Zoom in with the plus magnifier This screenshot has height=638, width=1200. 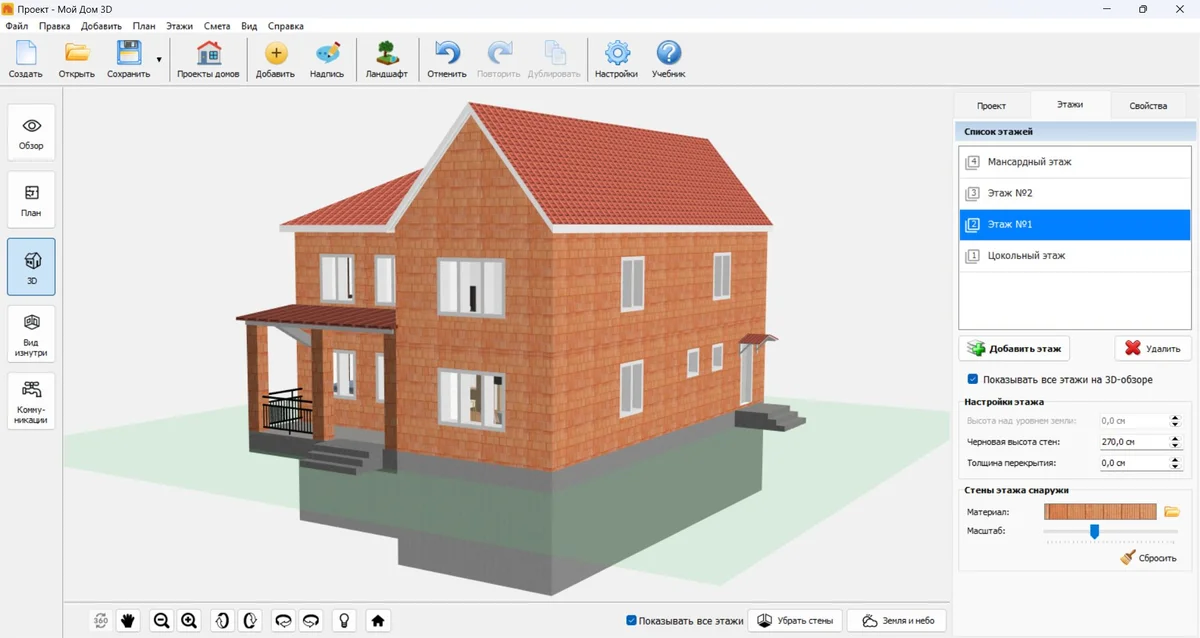[x=189, y=620]
